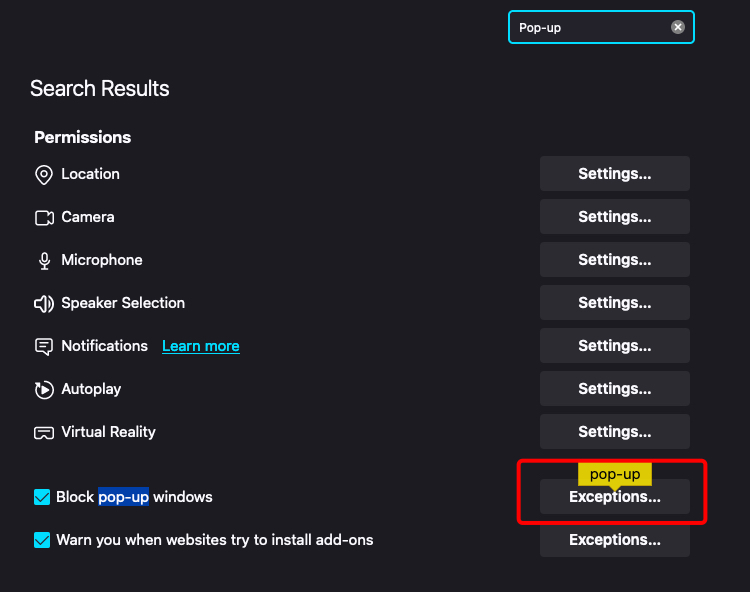
Task: Clear the Pop-up search field
Action: 677,27
